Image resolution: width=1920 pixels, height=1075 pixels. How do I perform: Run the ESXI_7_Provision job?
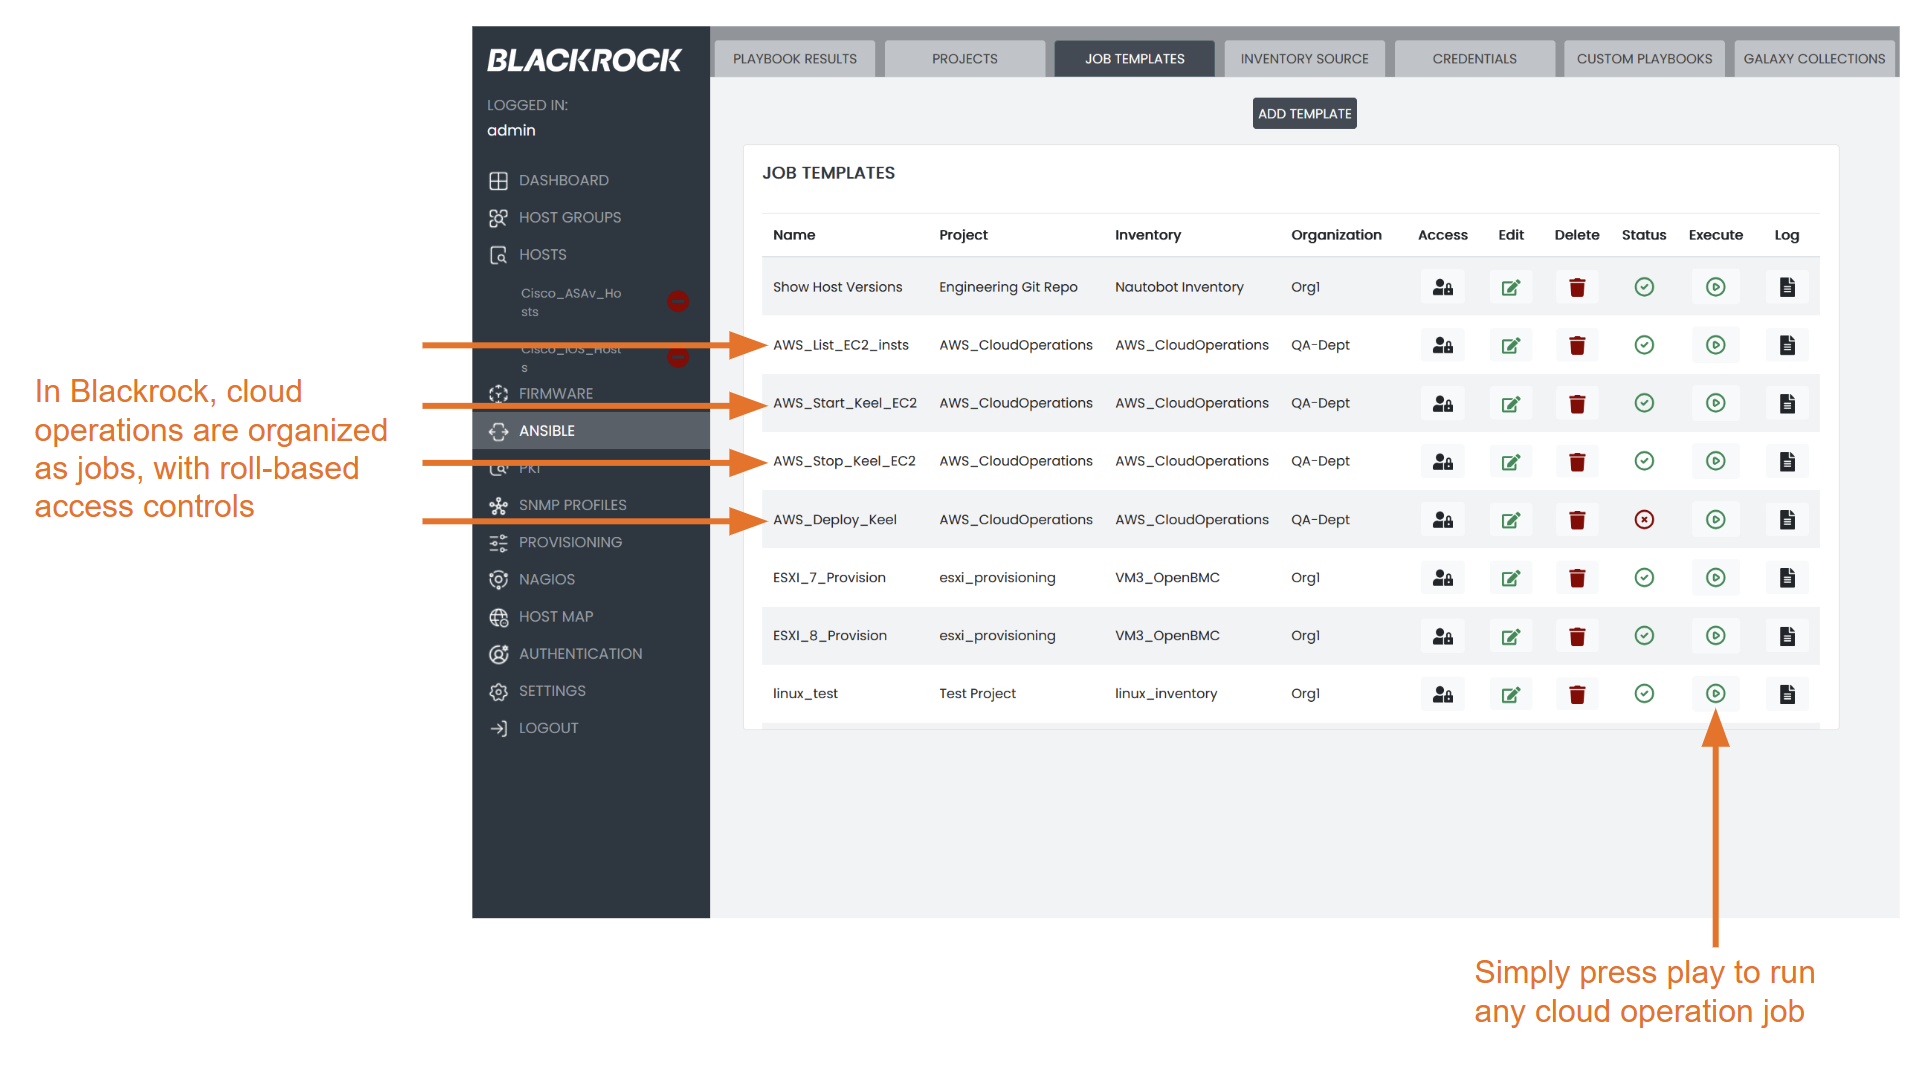click(x=1715, y=577)
